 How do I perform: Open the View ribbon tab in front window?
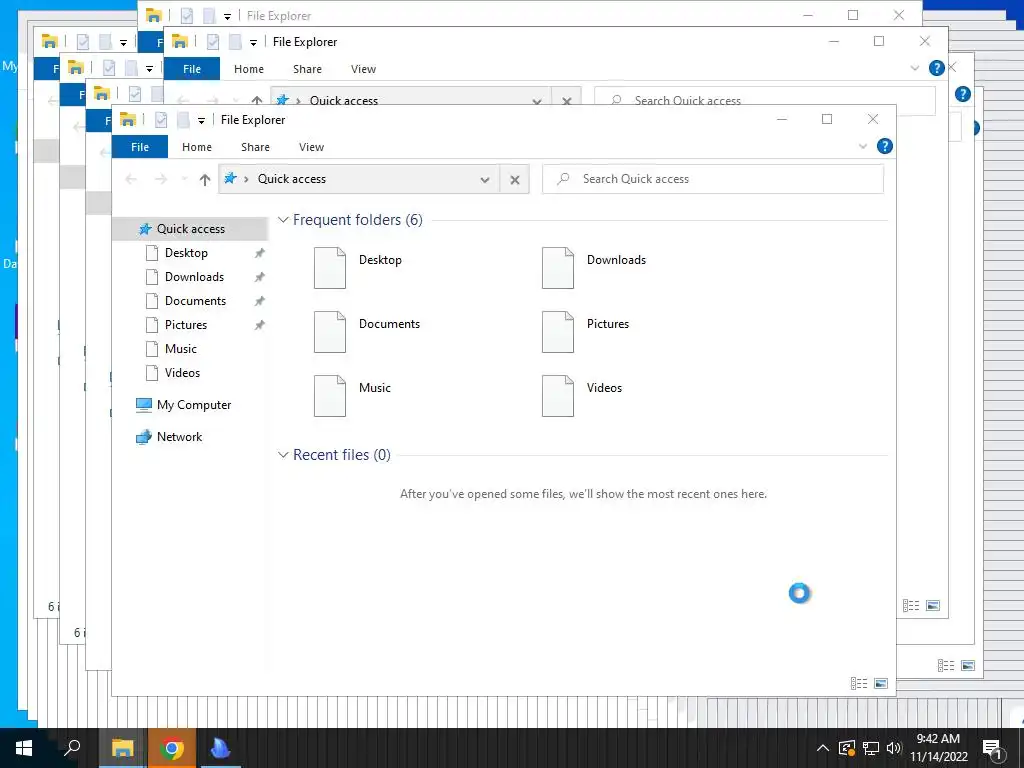[x=312, y=147]
